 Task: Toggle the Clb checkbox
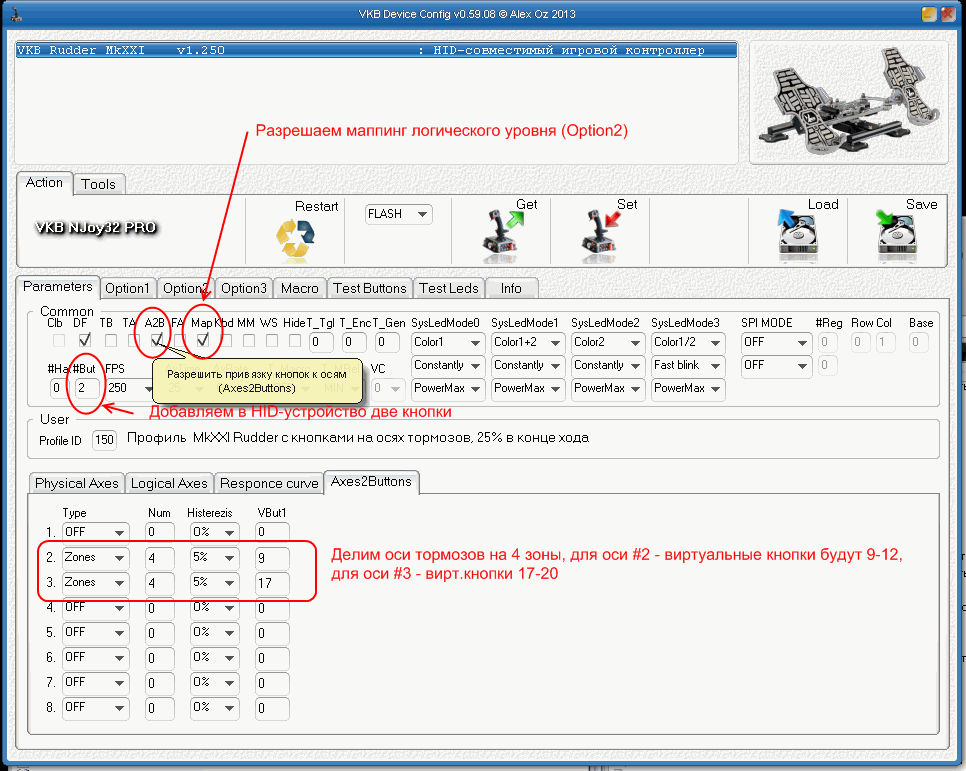click(59, 341)
